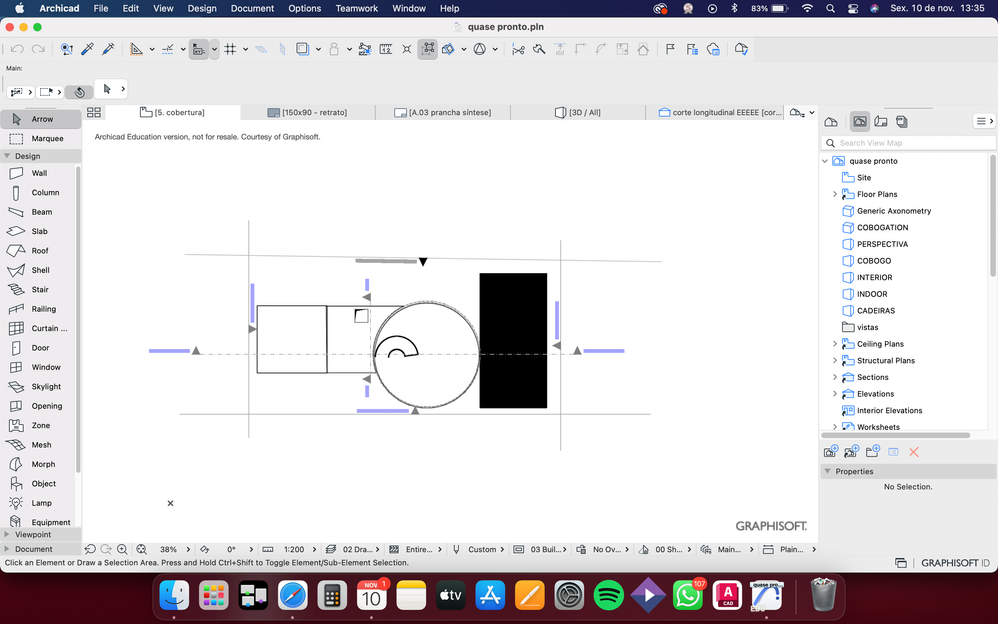Open the Publisher Sets in Navigator
Screen dimensions: 998x624
coord(902,121)
